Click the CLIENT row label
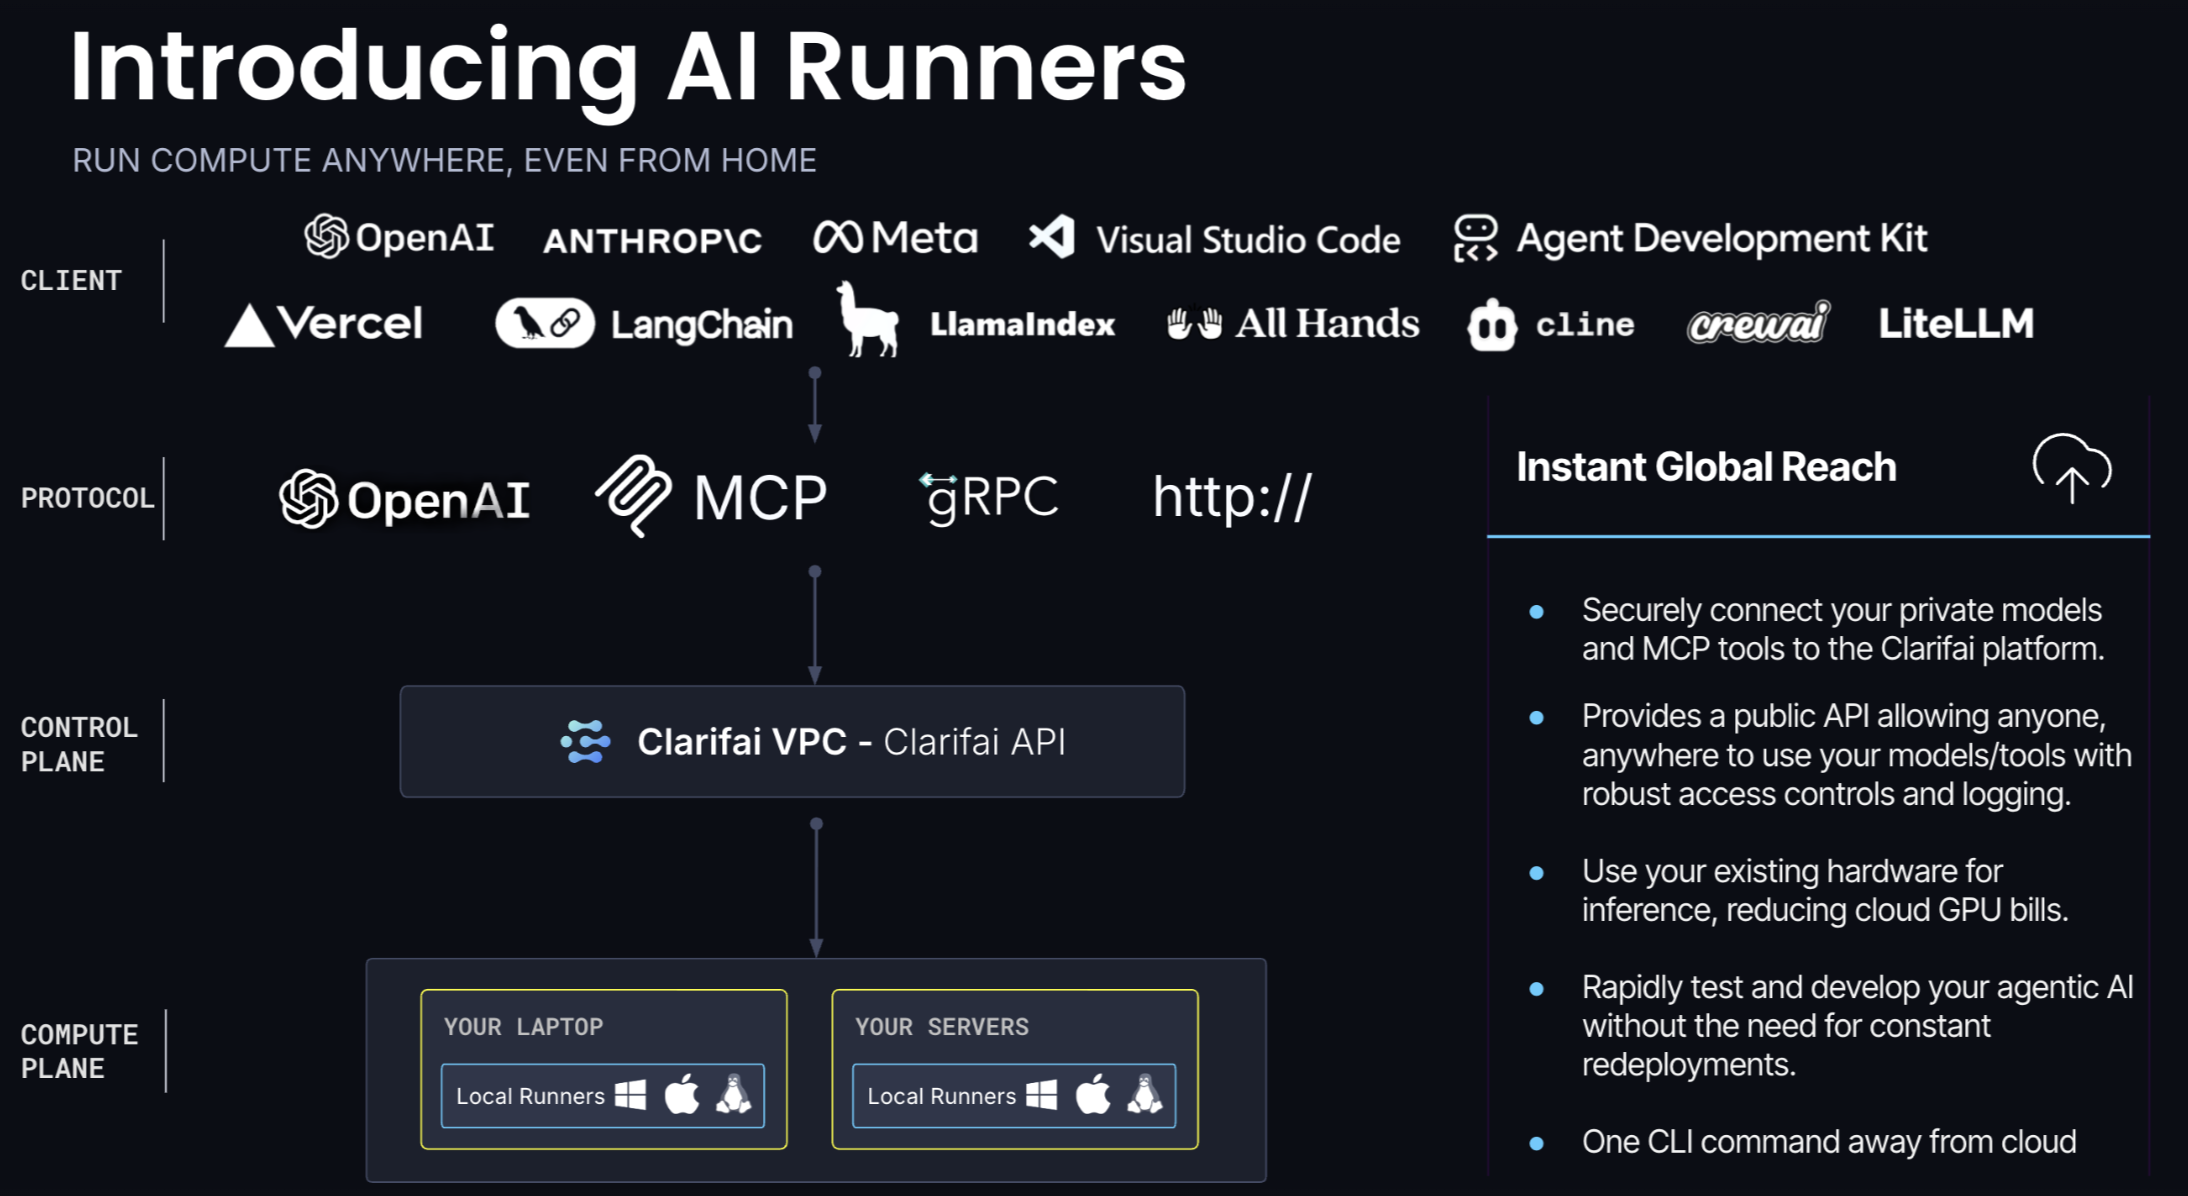Screen dimensions: 2188x1196 [71, 281]
